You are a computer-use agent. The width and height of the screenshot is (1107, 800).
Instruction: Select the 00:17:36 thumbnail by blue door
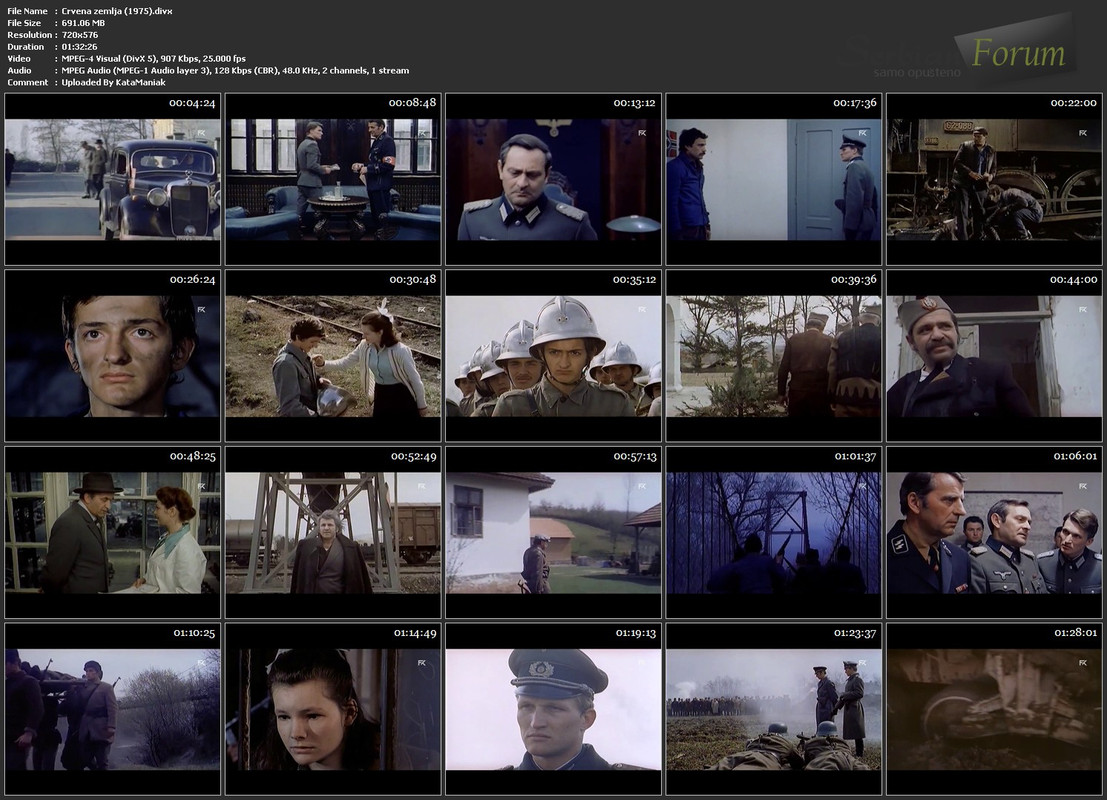pos(774,179)
